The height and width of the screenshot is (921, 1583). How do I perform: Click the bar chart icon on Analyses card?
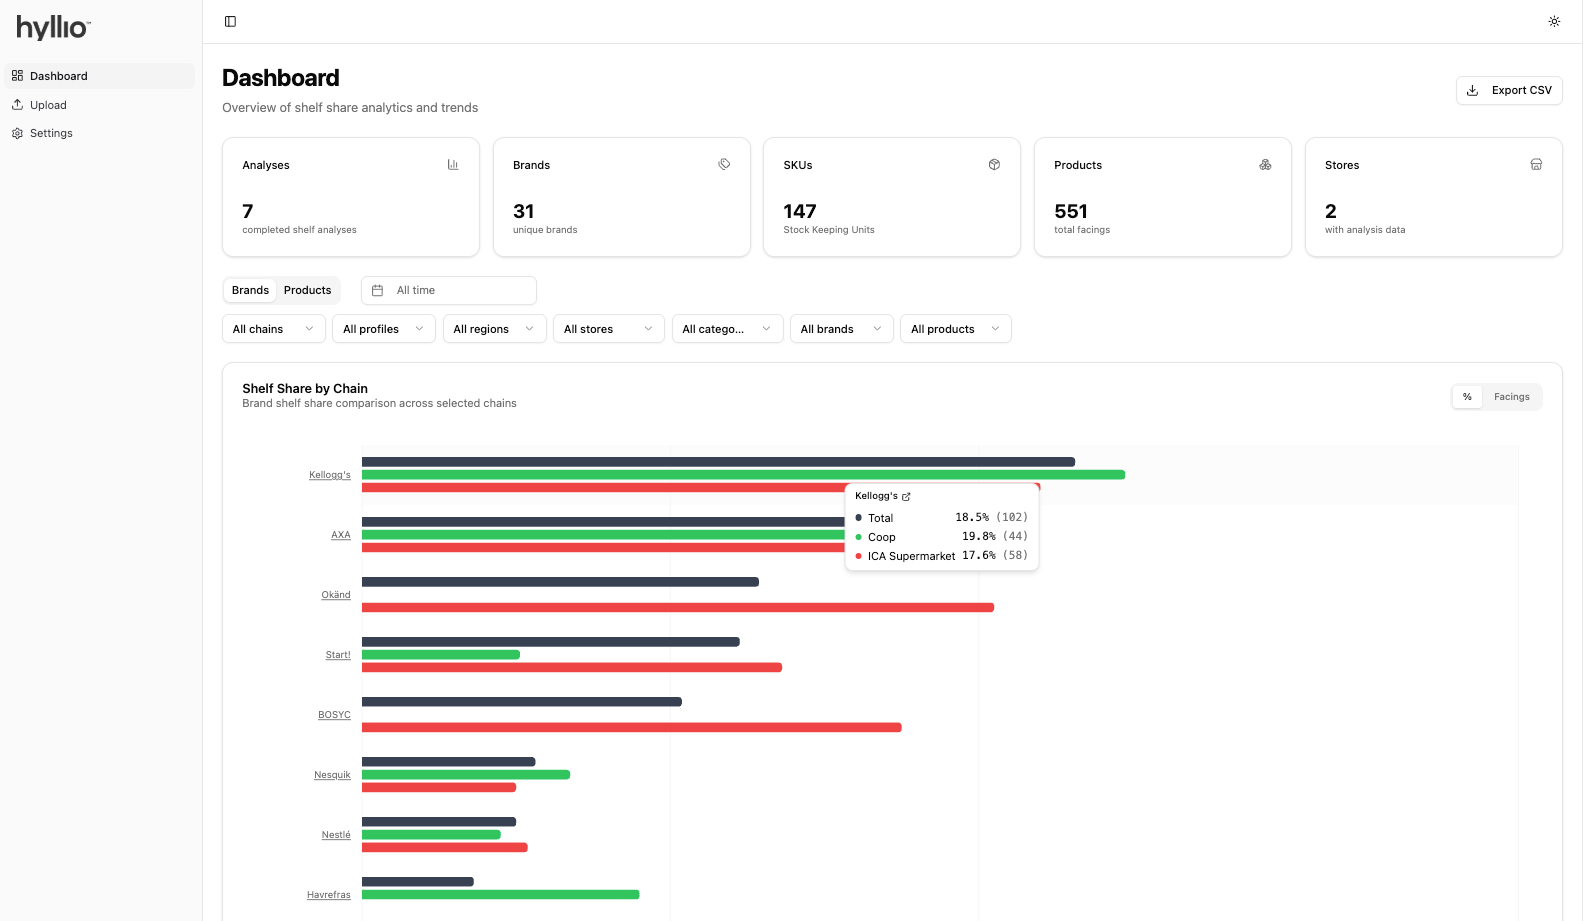click(453, 164)
